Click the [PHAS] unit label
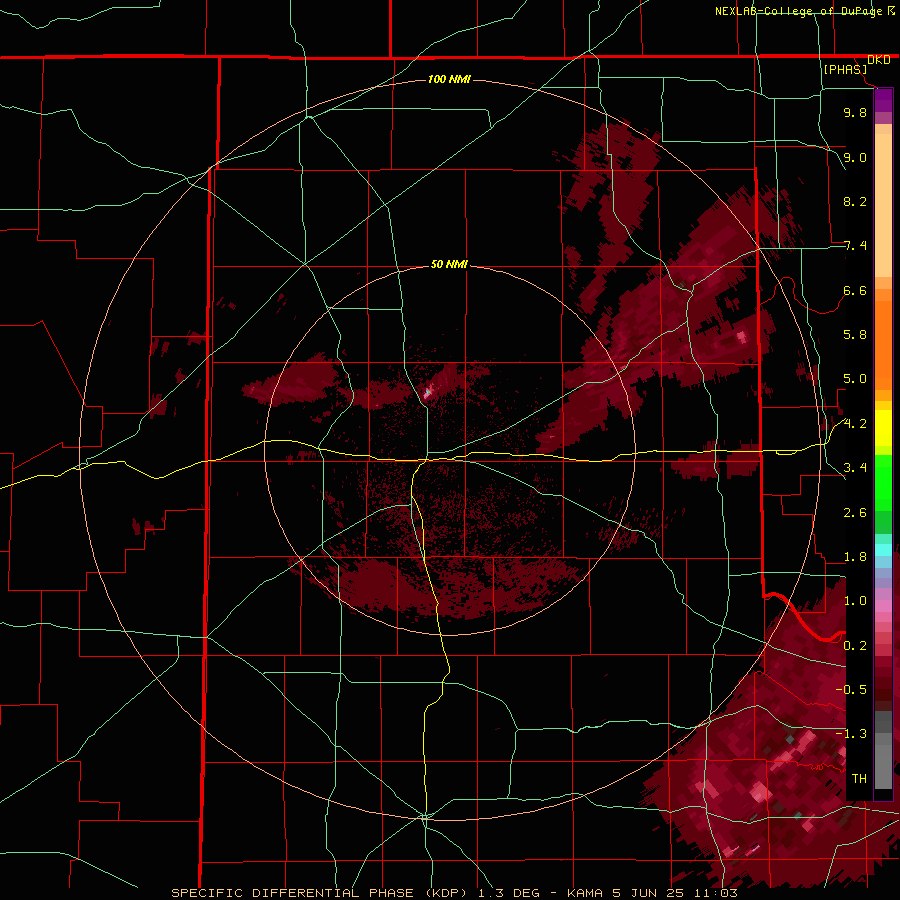900x900 pixels. [x=845, y=69]
